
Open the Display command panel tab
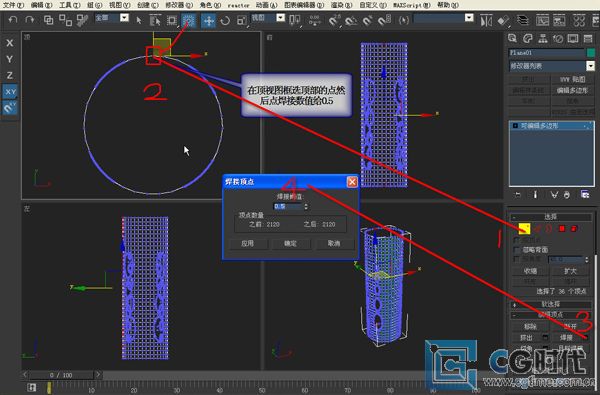pos(573,38)
